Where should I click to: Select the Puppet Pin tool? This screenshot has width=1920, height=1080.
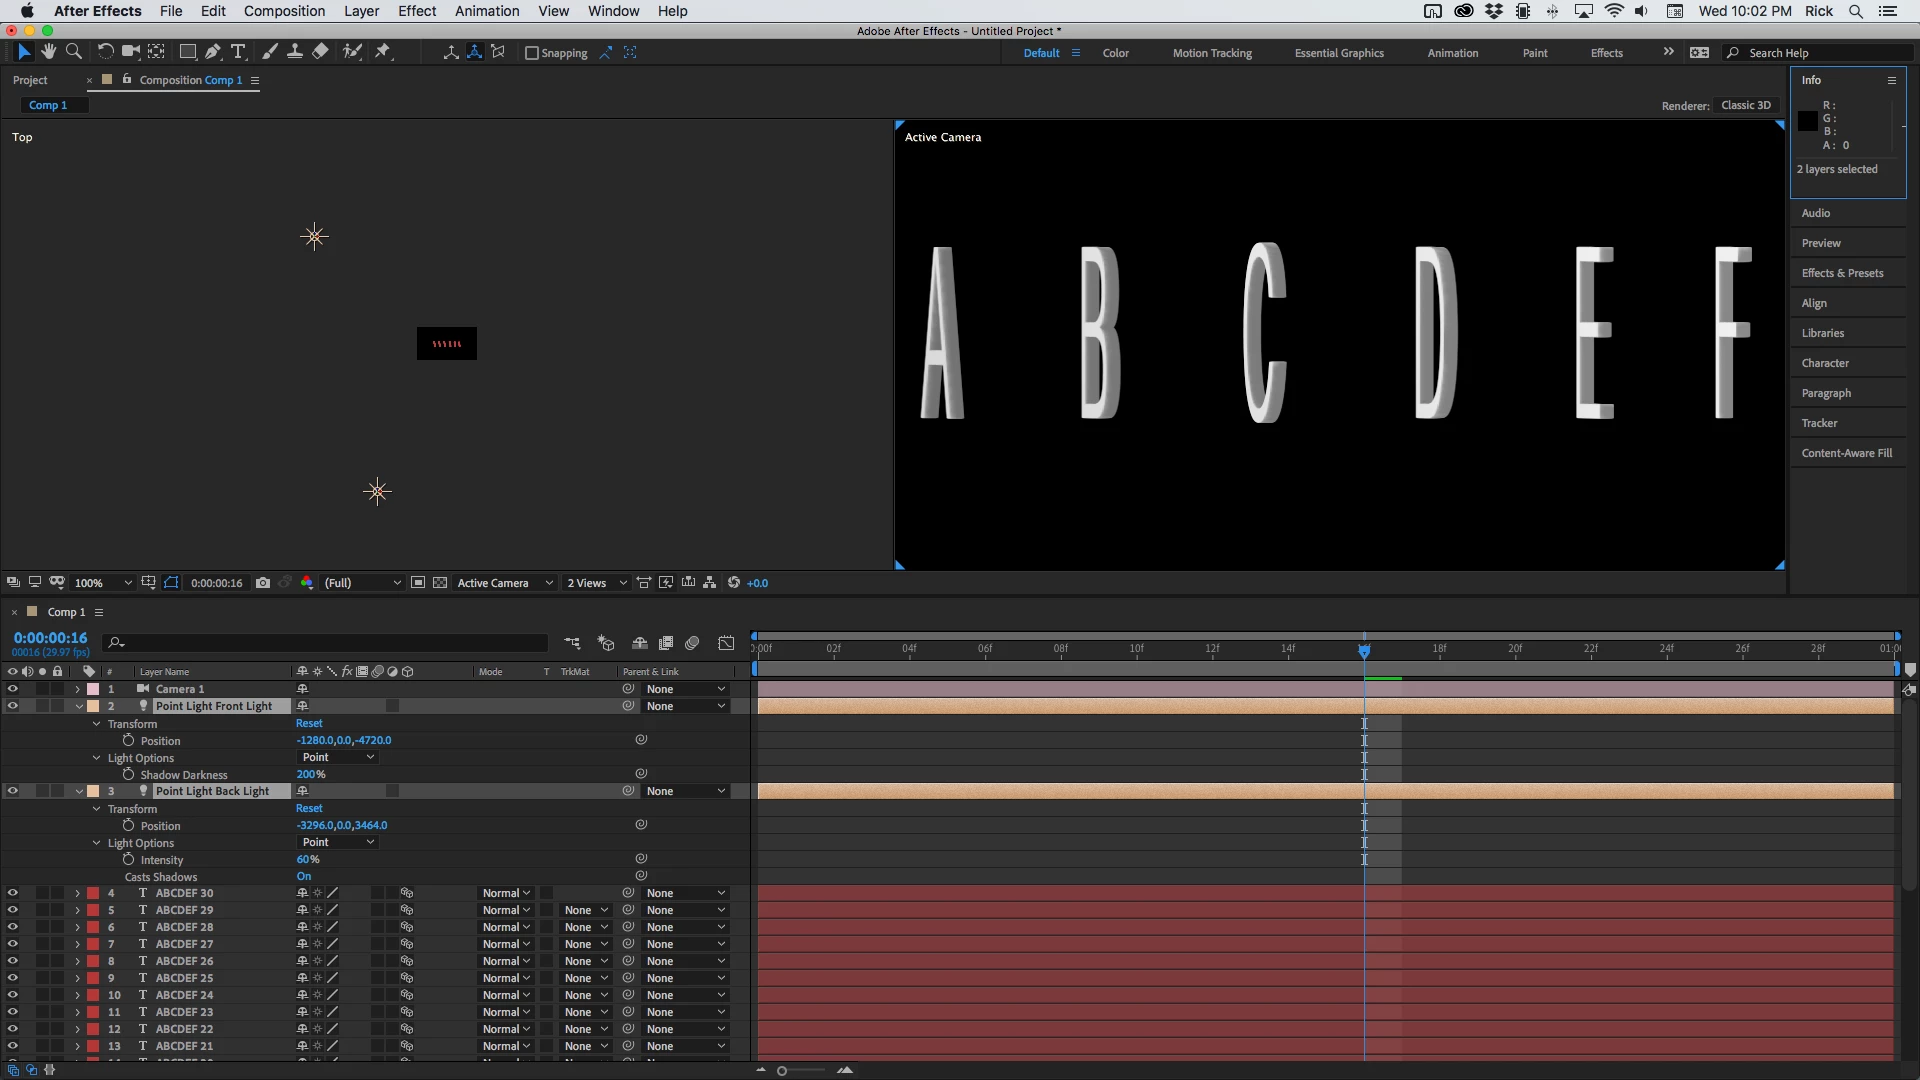pyautogui.click(x=382, y=52)
